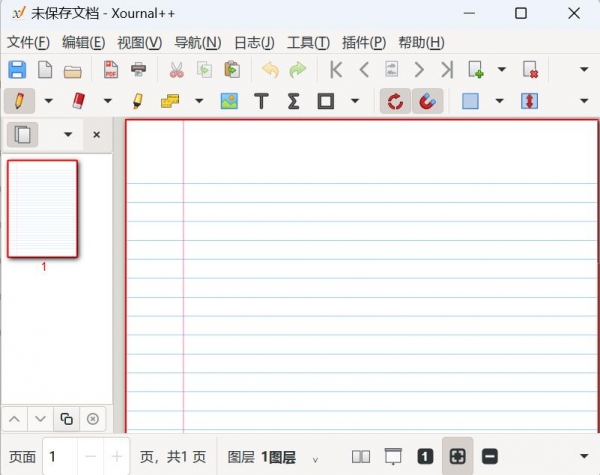Image resolution: width=600 pixels, height=475 pixels.
Task: Select the yellow ruler tool icon
Action: point(170,101)
